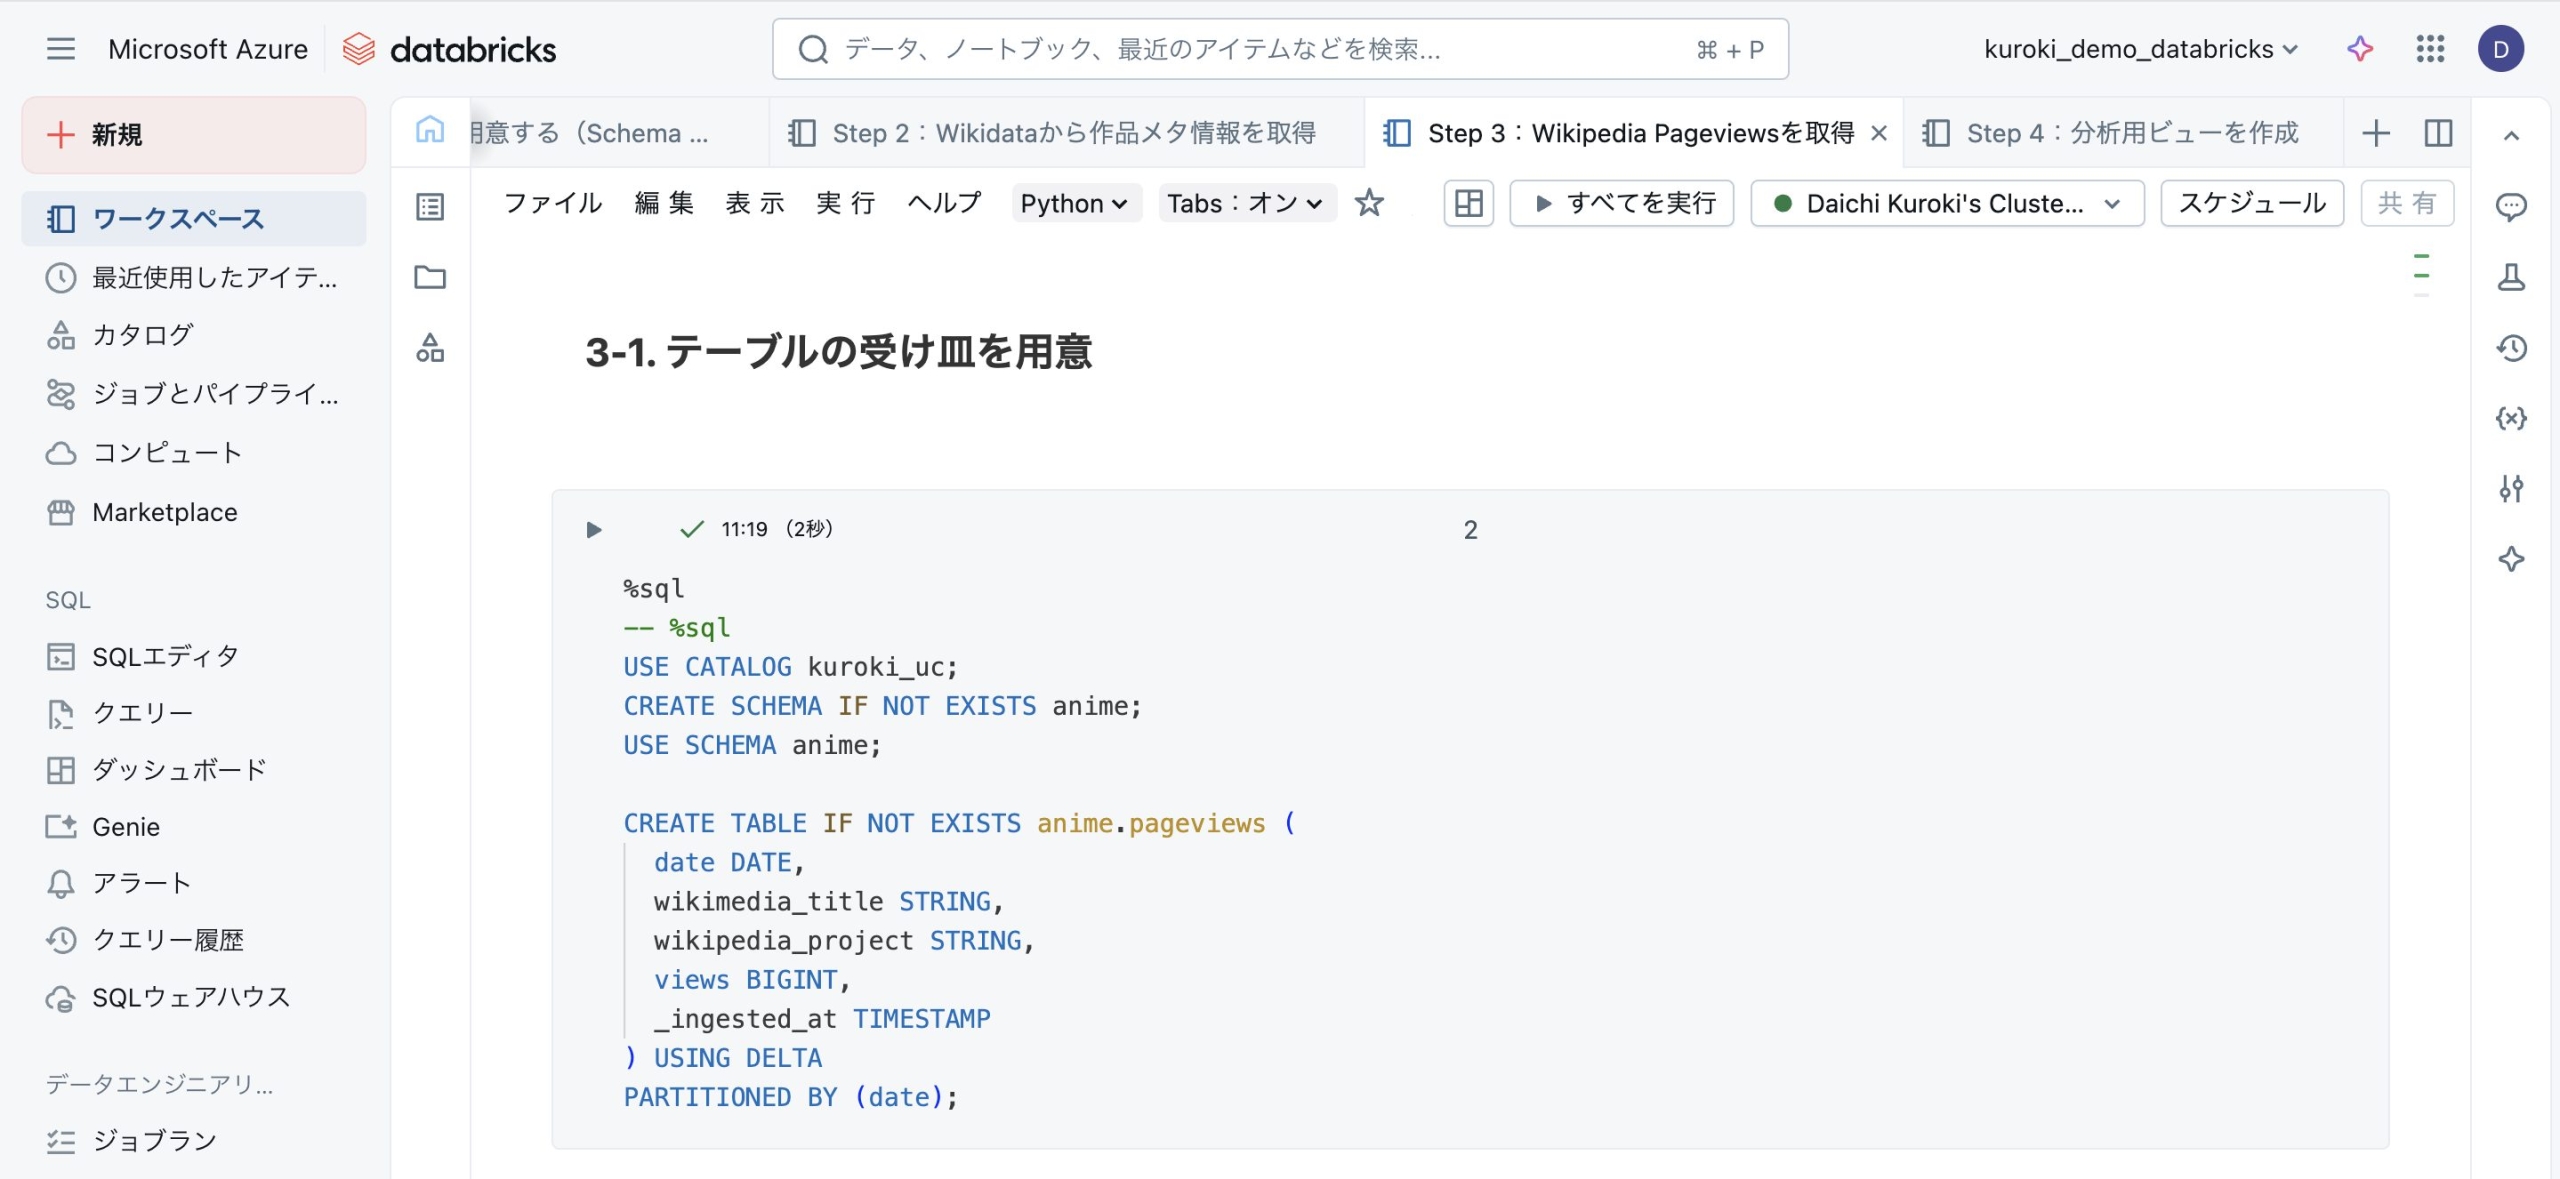Open the workspace folder browser icon
2560x1179 pixels.
click(430, 277)
